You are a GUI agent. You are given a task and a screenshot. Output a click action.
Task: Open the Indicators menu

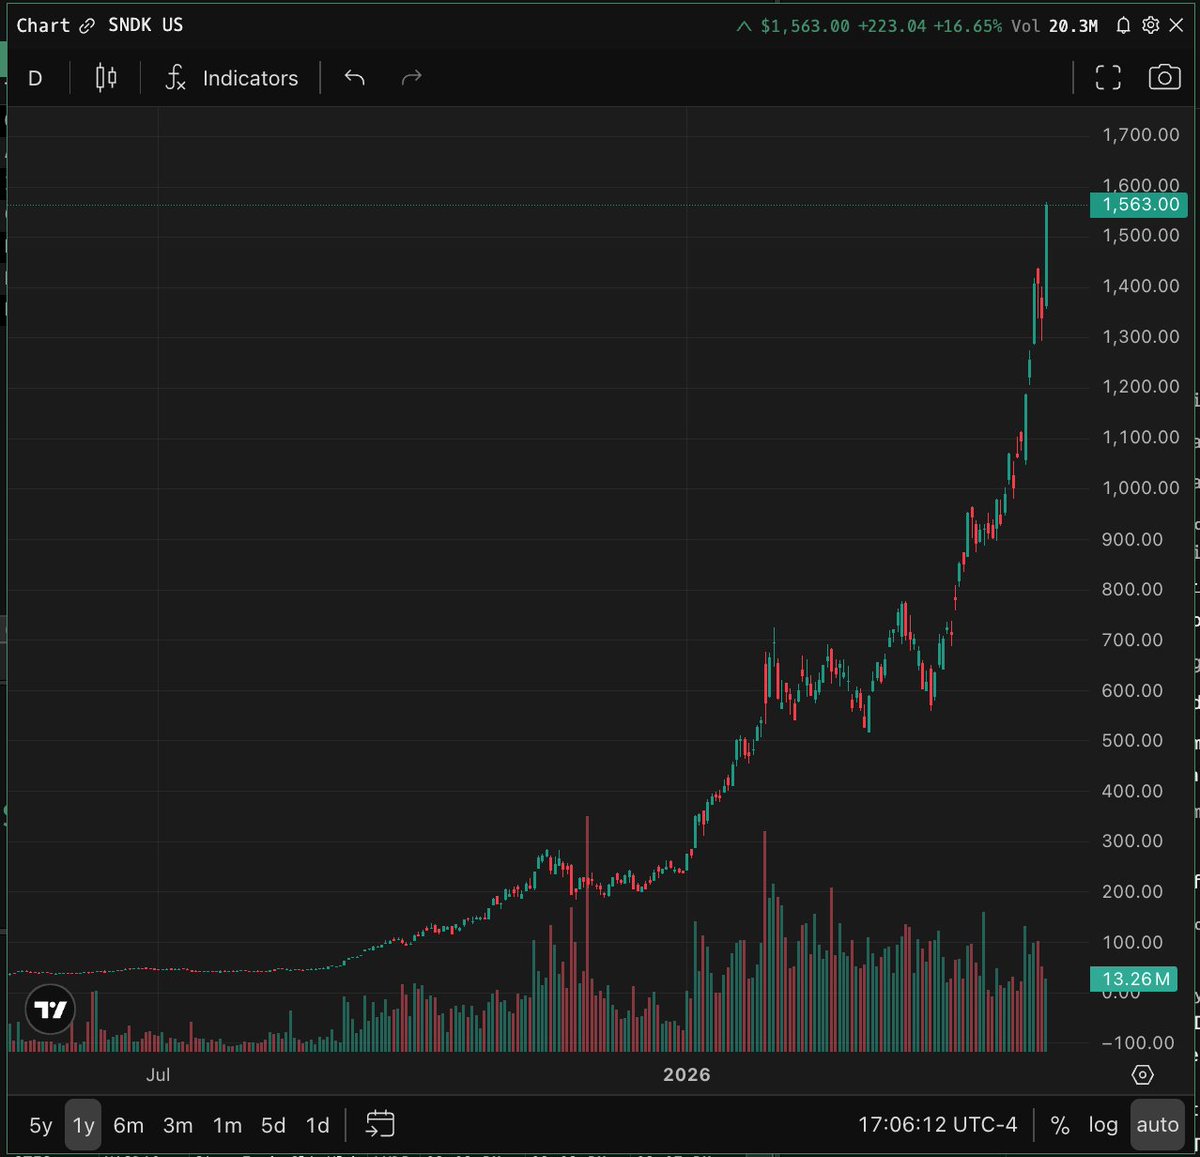click(232, 78)
